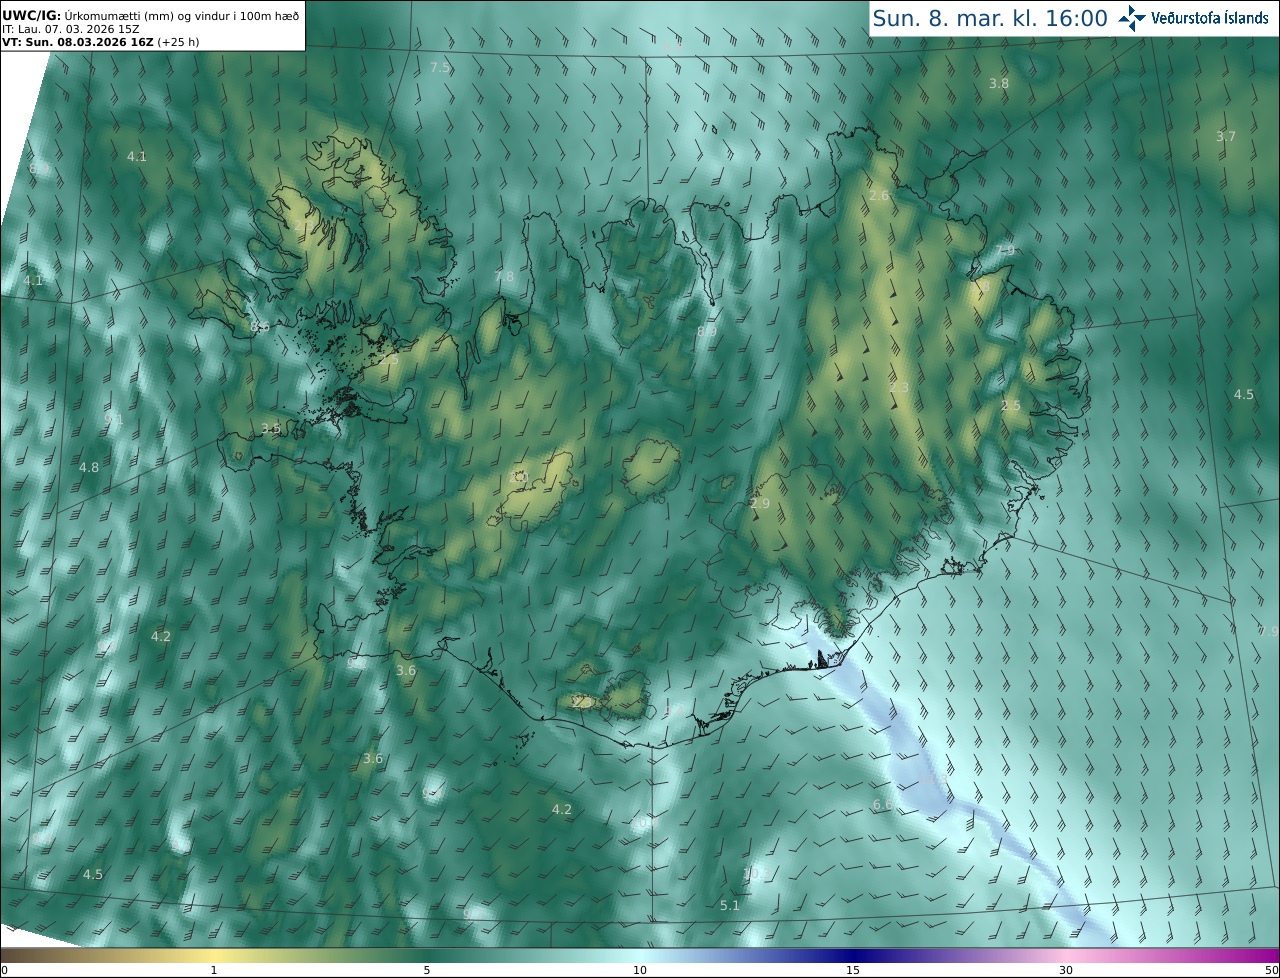Click the color scale label "15"
1280x978 pixels.
[853, 970]
